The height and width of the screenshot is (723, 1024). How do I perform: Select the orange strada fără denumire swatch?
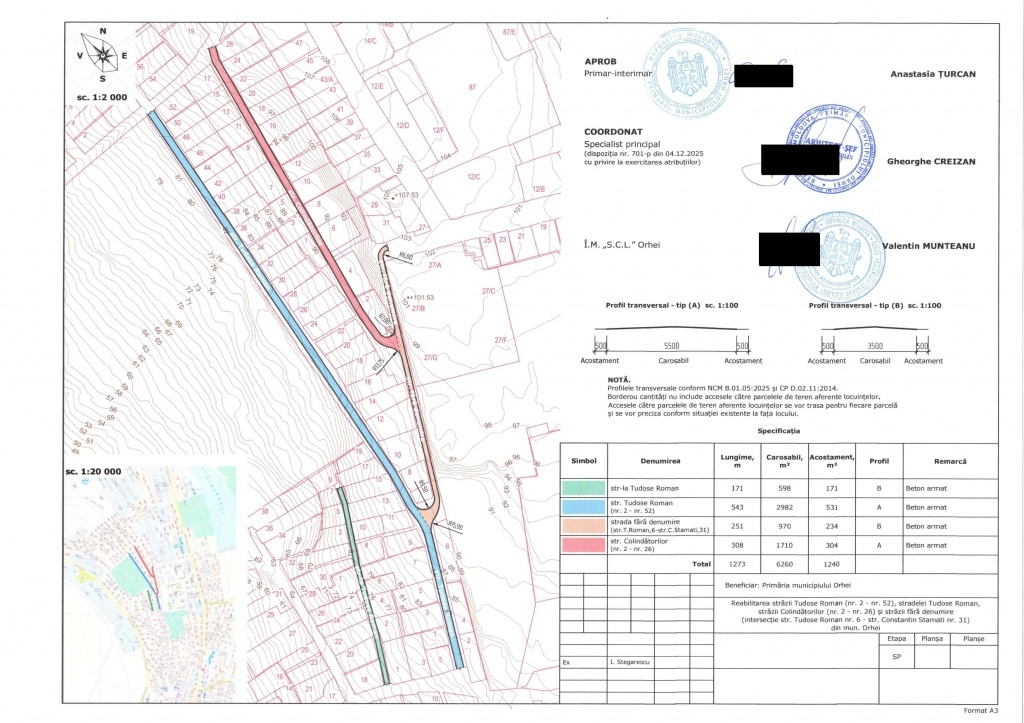[x=582, y=525]
